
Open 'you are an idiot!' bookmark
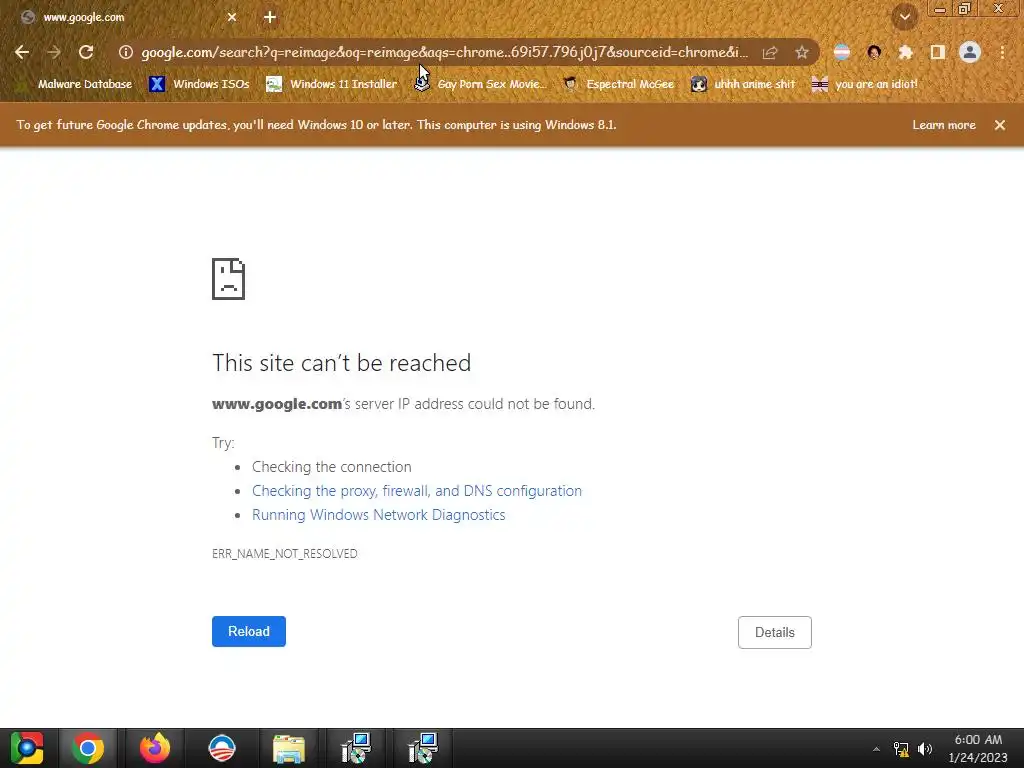click(x=865, y=84)
